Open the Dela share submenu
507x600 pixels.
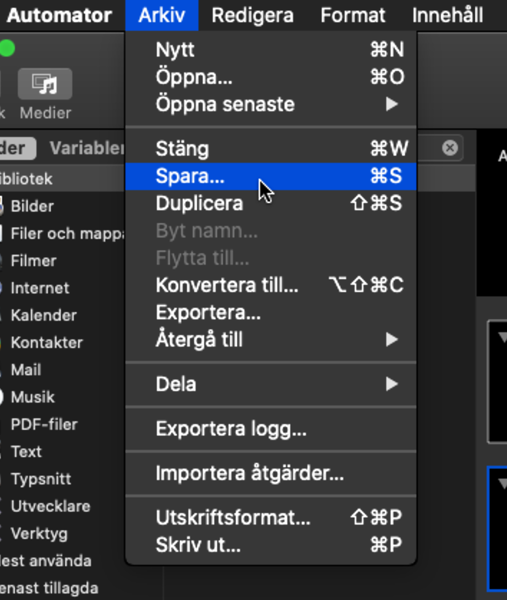[271, 384]
